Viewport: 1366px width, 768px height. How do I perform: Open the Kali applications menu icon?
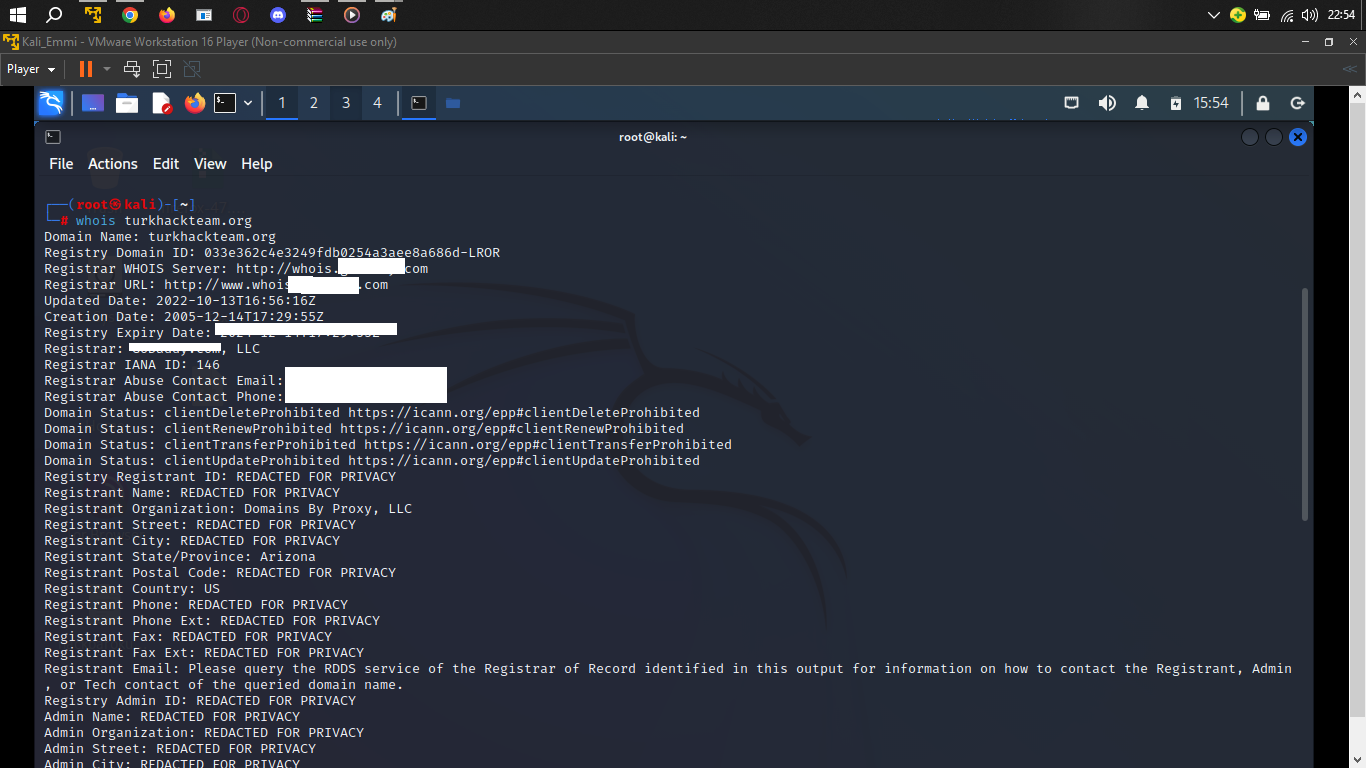click(51, 102)
